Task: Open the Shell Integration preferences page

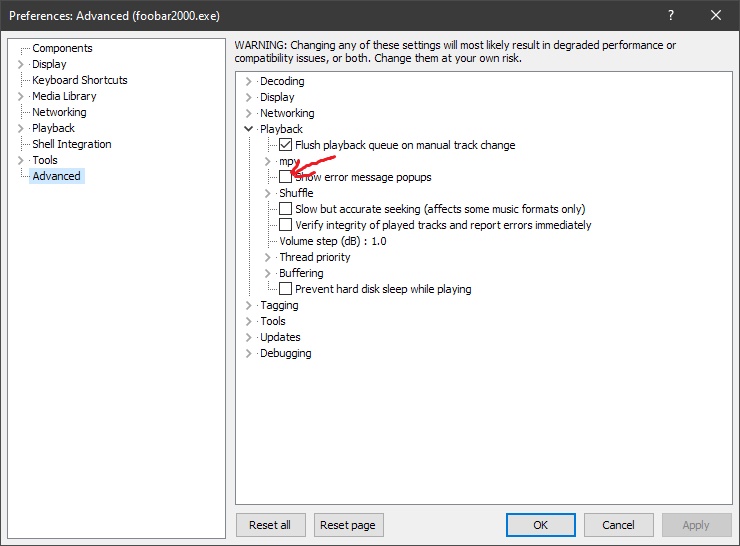Action: point(72,144)
